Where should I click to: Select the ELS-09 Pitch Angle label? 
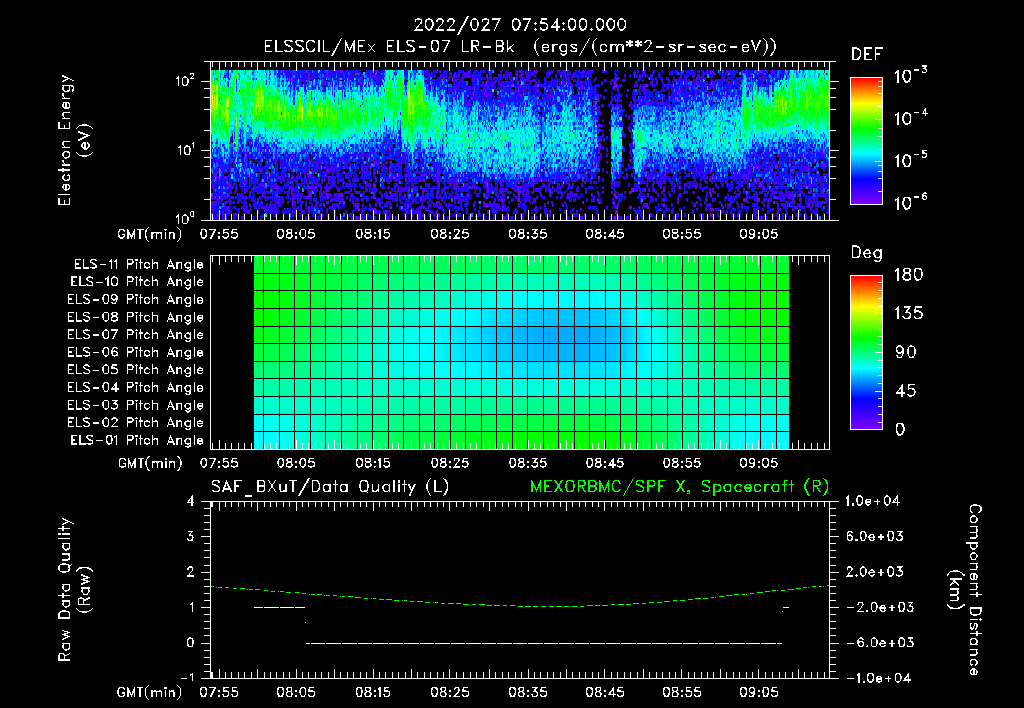point(135,300)
